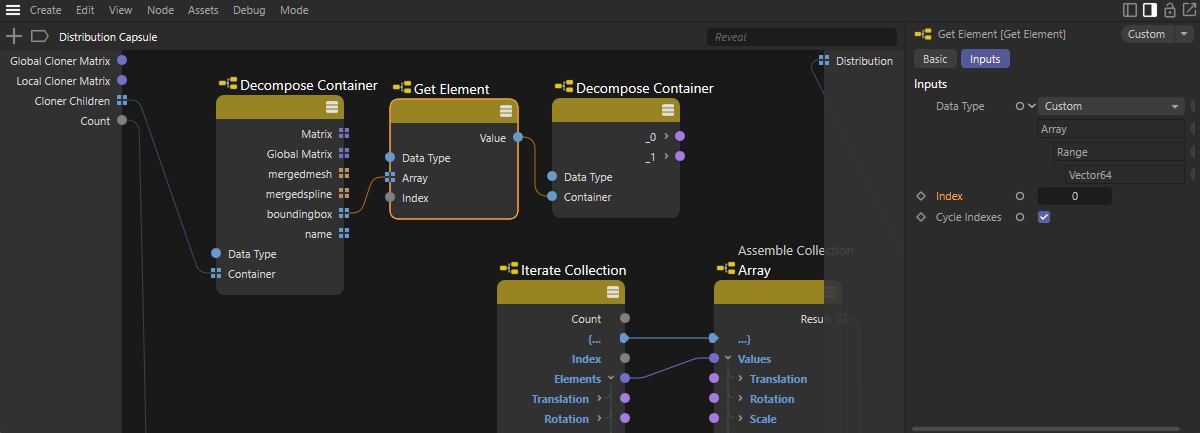Toggle the Index keyframe diamond
This screenshot has height=433, width=1200.
click(x=921, y=196)
